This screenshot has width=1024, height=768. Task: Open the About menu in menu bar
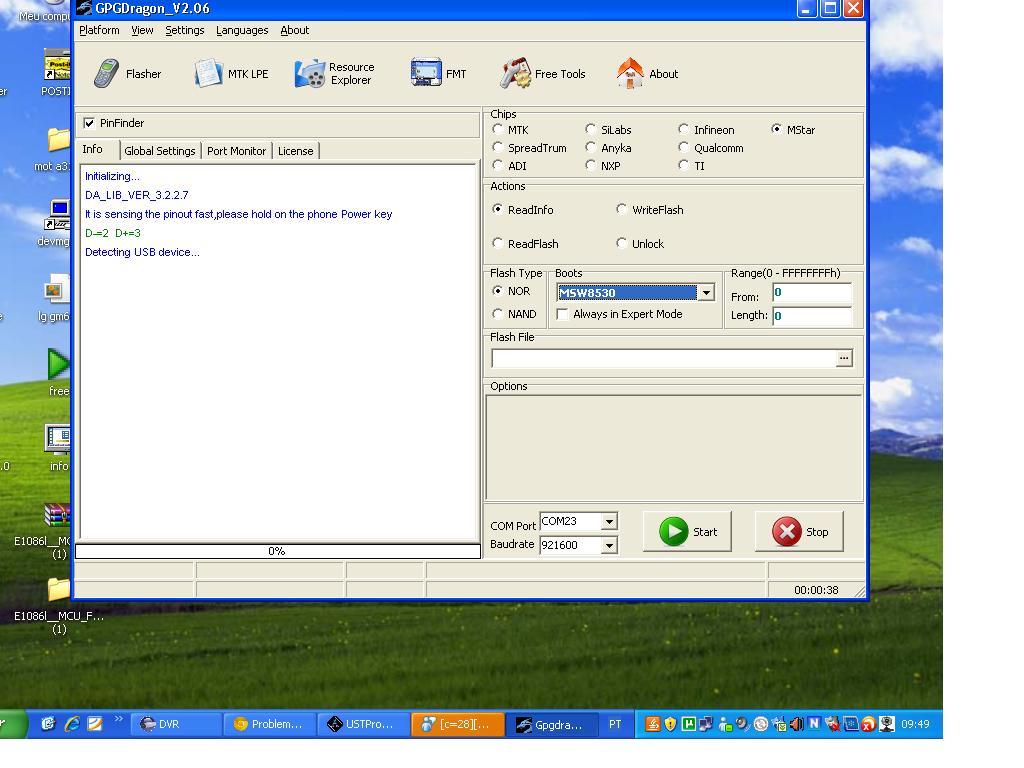[295, 30]
